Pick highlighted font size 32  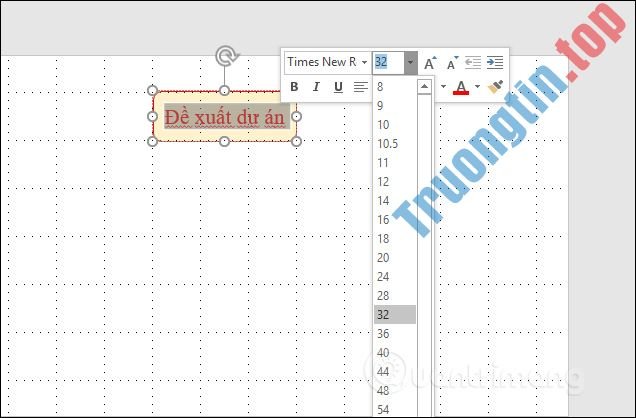pos(395,315)
